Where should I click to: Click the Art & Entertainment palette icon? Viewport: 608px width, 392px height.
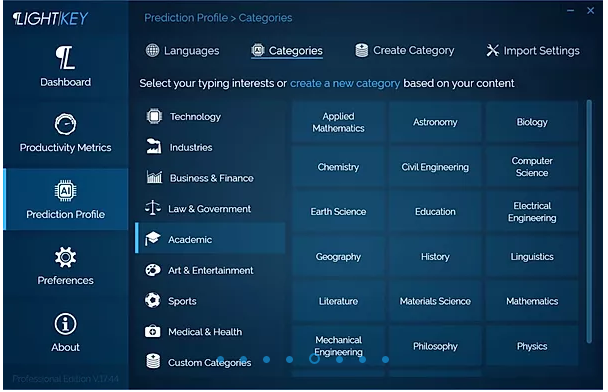click(x=152, y=270)
